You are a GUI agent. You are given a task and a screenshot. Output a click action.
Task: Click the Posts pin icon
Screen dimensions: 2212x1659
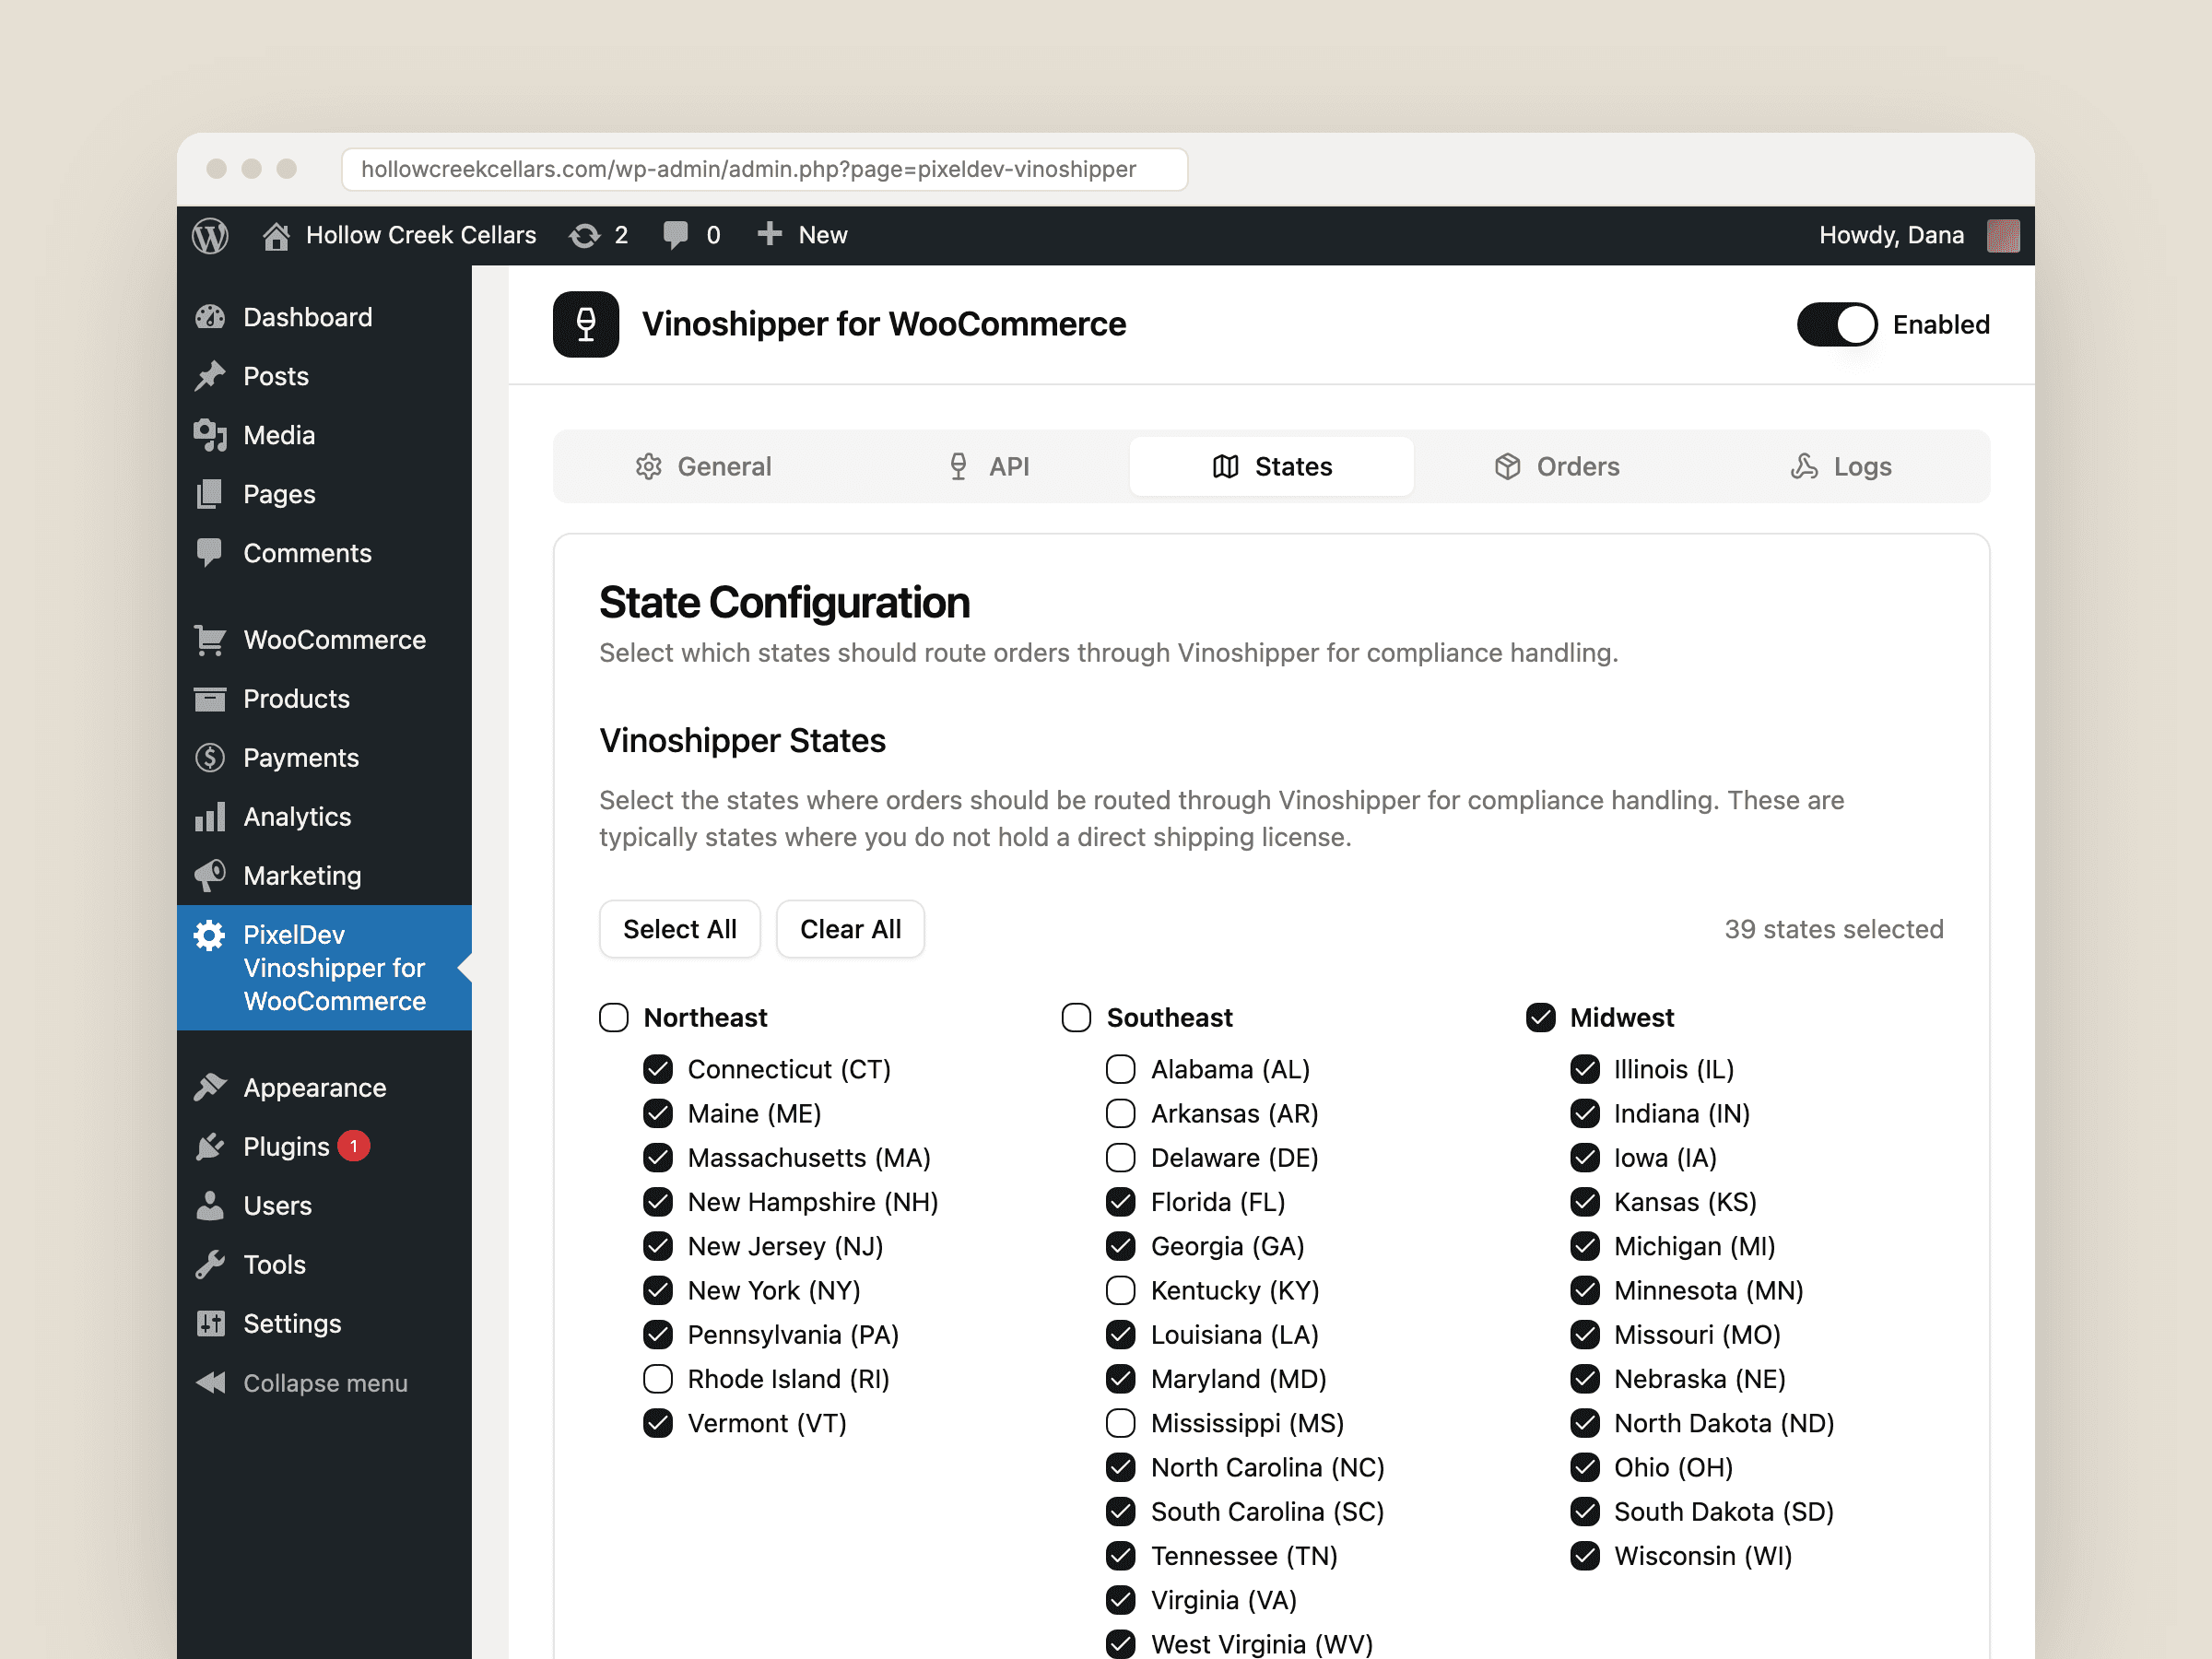[x=210, y=376]
